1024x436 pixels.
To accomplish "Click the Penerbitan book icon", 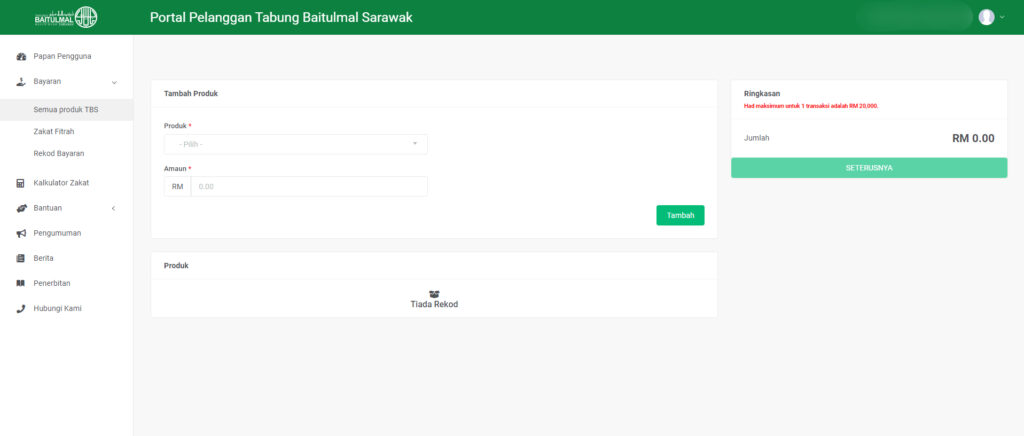I will pyautogui.click(x=20, y=283).
